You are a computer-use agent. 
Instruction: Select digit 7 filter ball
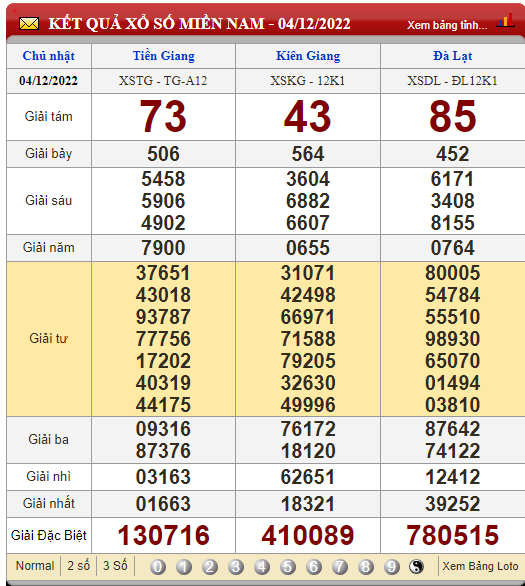pos(340,567)
